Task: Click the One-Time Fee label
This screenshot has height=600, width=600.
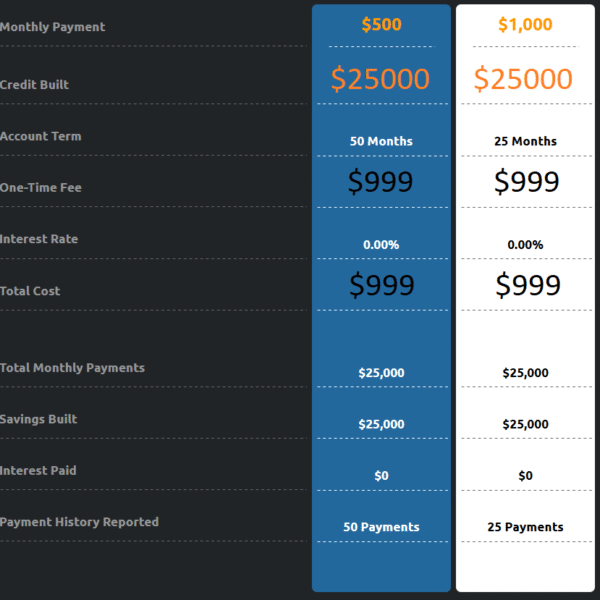Action: tap(41, 188)
